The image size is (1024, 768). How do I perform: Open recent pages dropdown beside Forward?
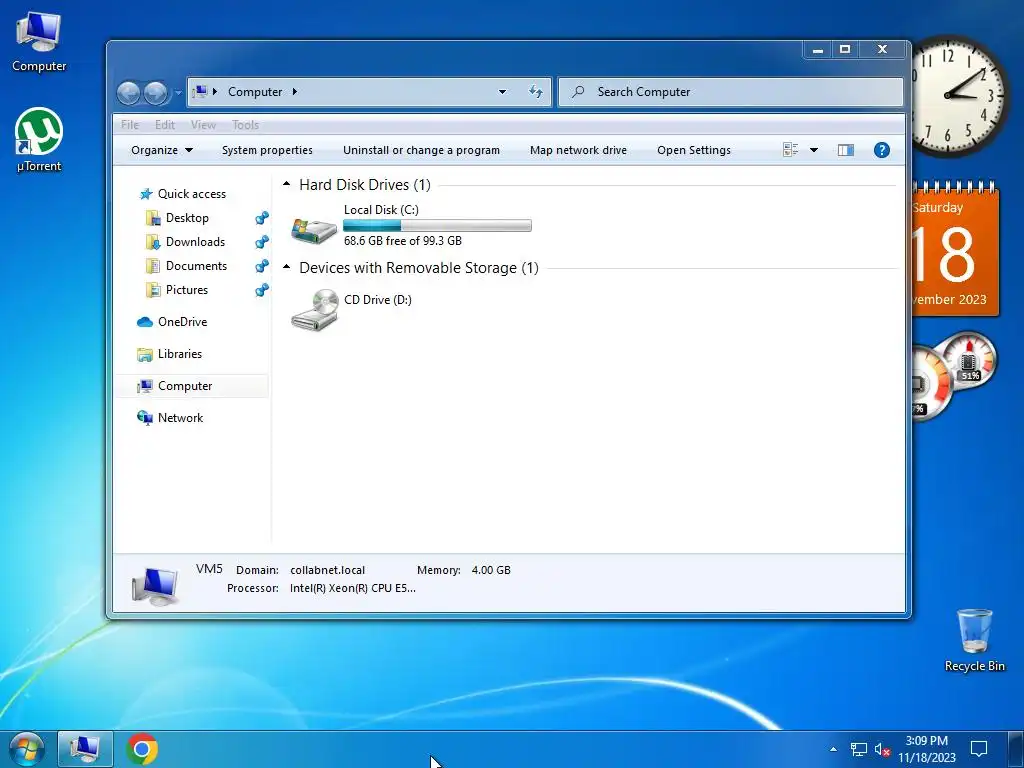178,93
